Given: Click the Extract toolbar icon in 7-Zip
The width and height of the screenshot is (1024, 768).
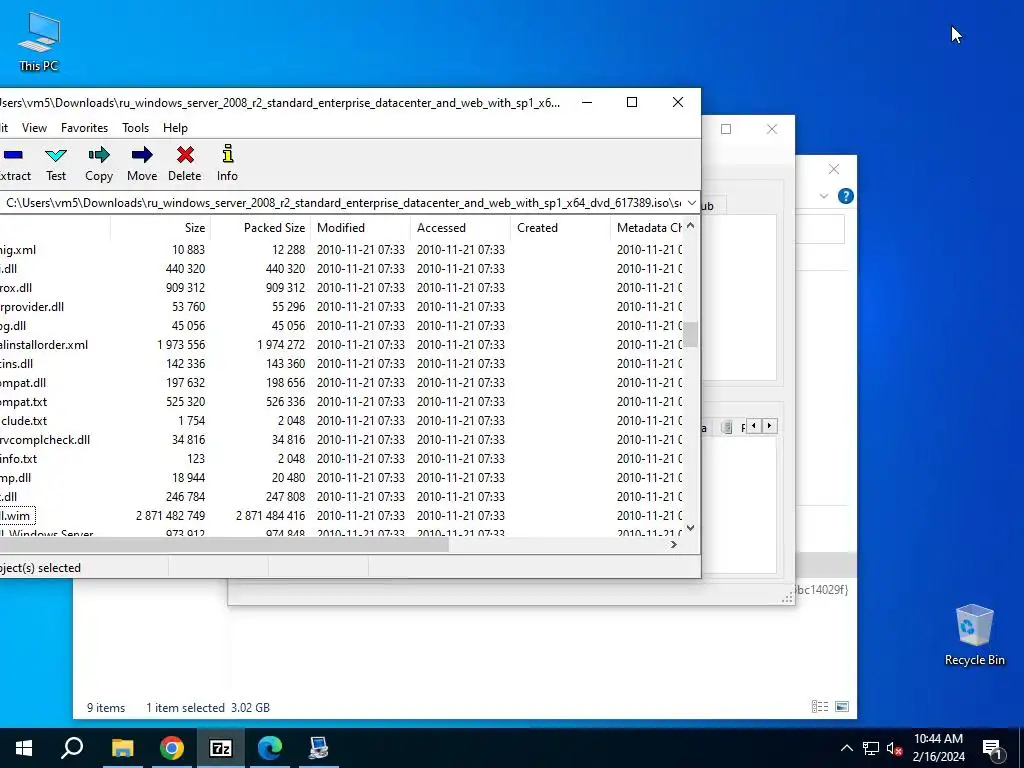Looking at the screenshot, I should [x=13, y=163].
